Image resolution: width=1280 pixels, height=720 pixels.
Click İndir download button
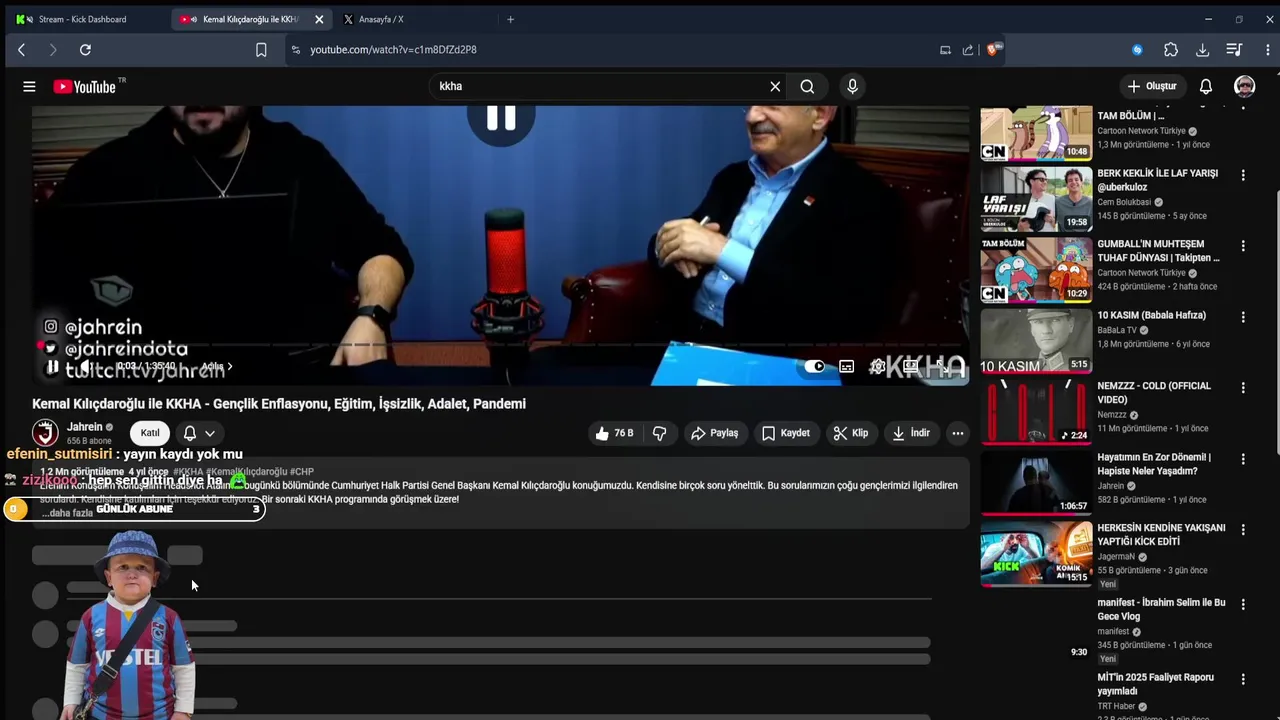tap(911, 433)
